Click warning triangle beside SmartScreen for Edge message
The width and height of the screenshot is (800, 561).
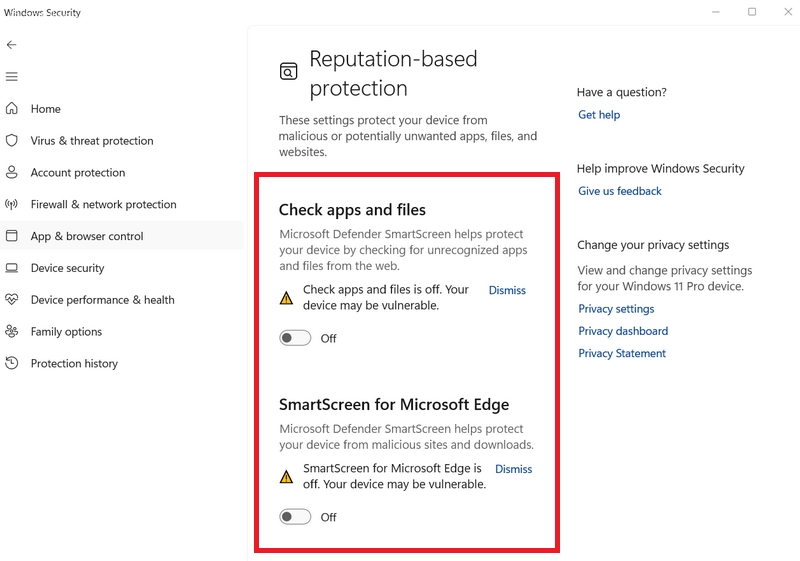click(x=286, y=477)
